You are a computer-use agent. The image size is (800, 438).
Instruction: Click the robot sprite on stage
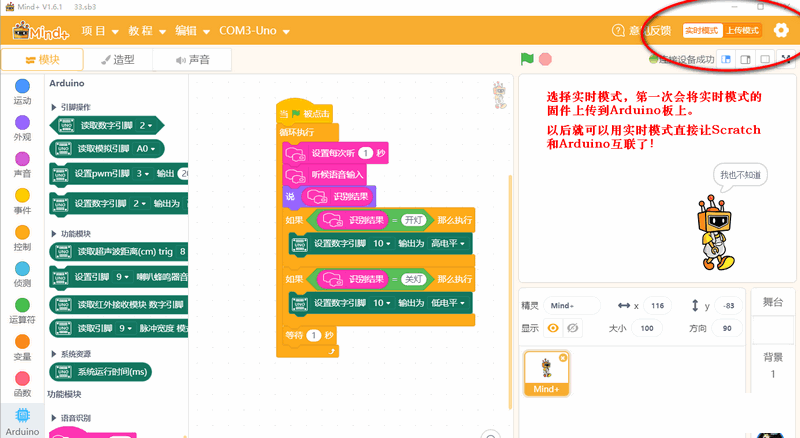[x=717, y=233]
